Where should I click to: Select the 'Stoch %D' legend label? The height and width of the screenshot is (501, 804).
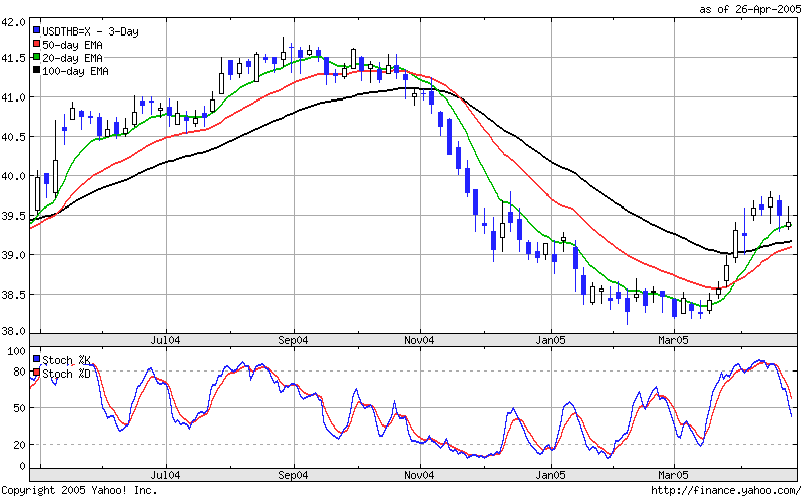tap(66, 373)
